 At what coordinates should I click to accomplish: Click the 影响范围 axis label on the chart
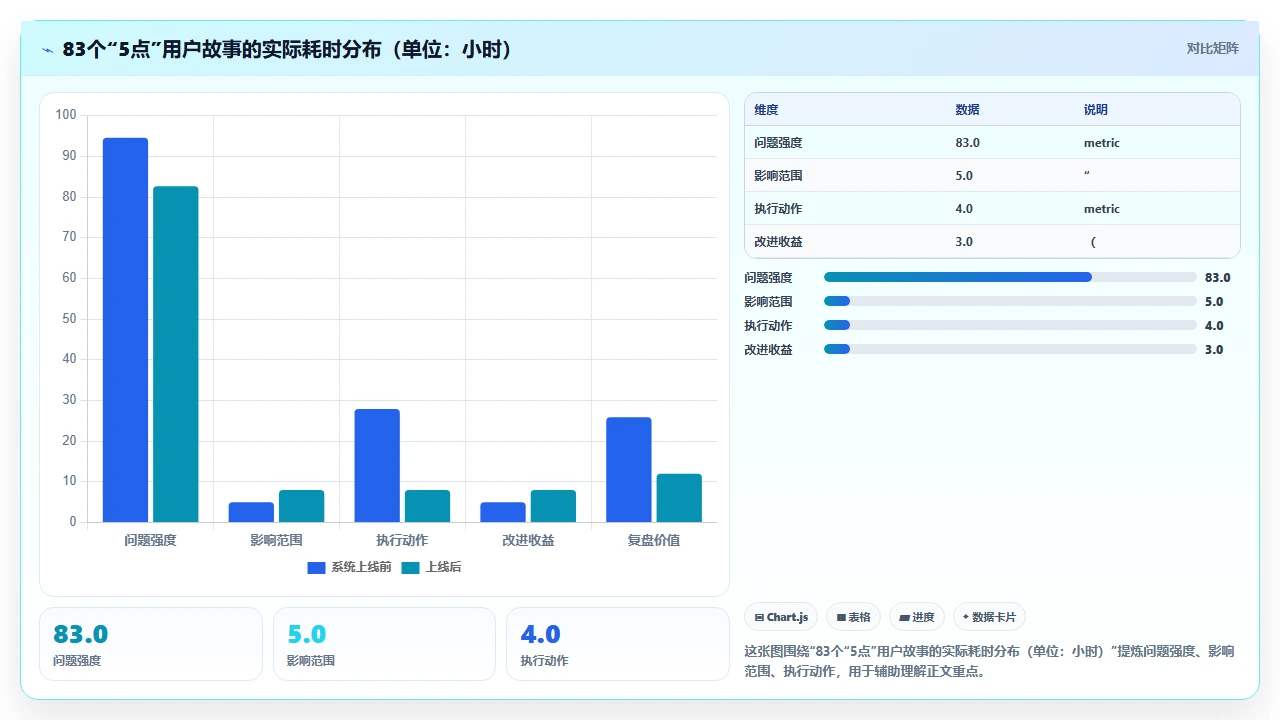(x=276, y=540)
